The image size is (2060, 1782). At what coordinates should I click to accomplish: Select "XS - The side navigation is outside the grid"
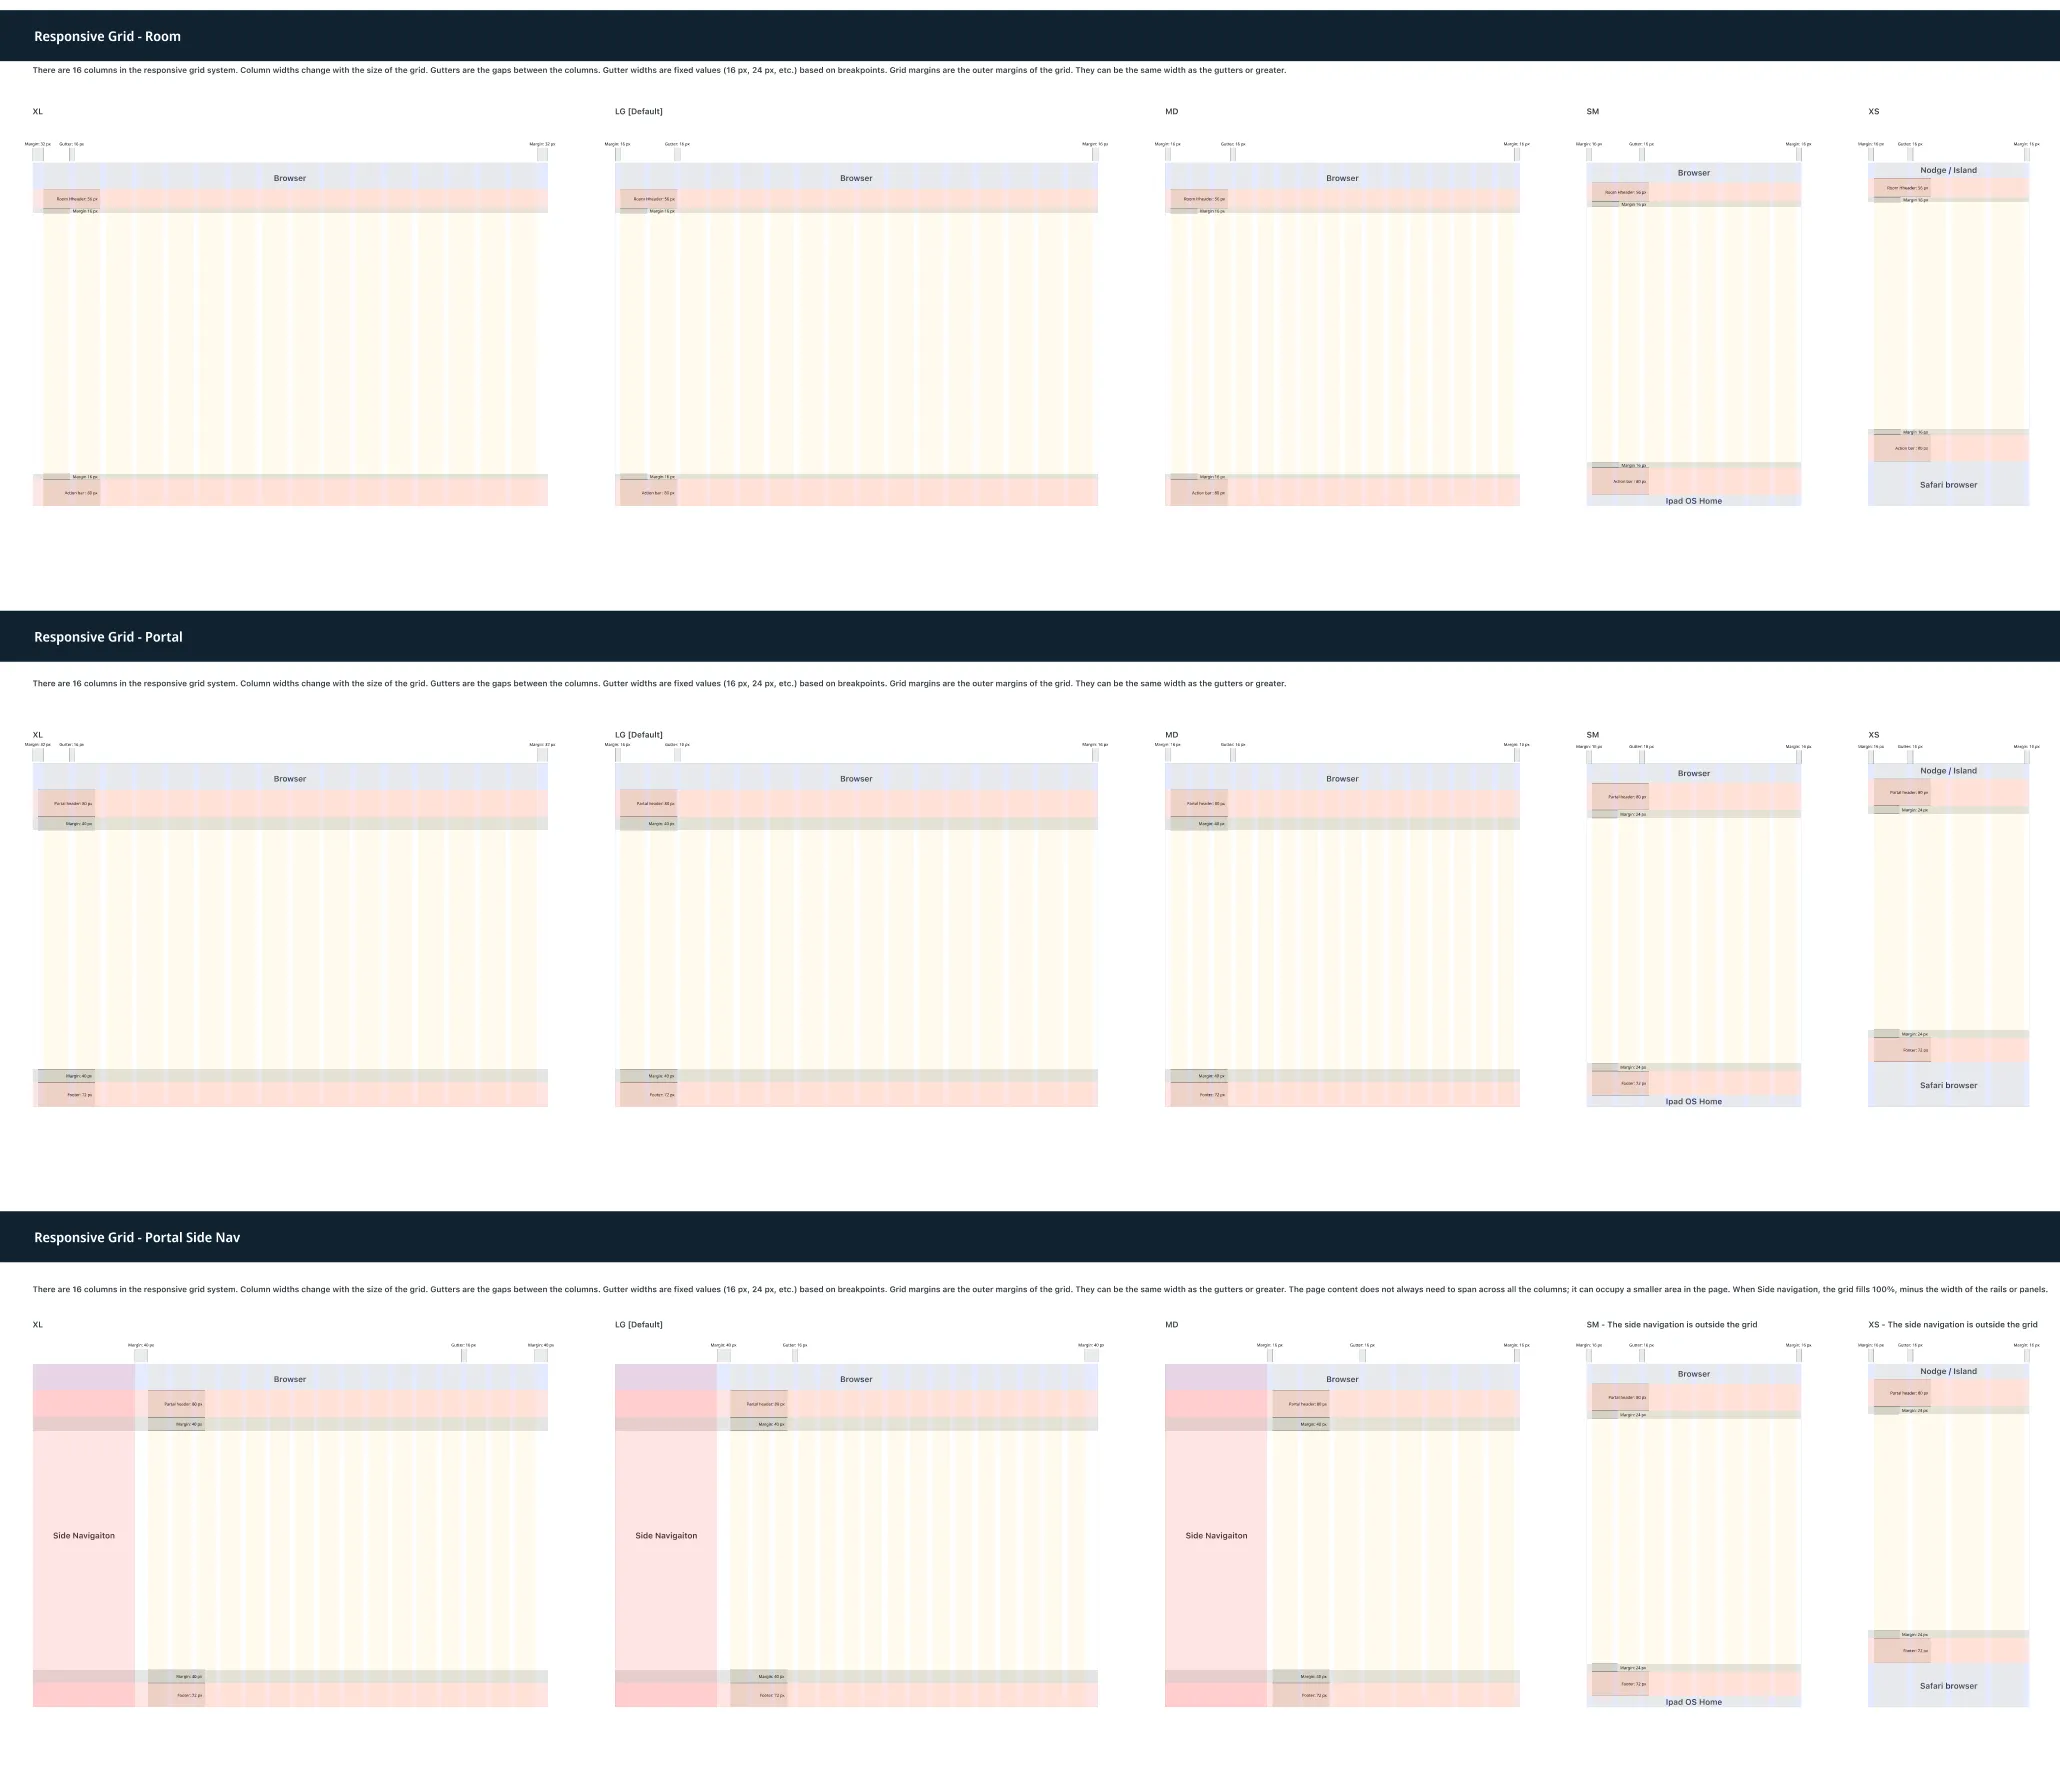pyautogui.click(x=1952, y=1324)
